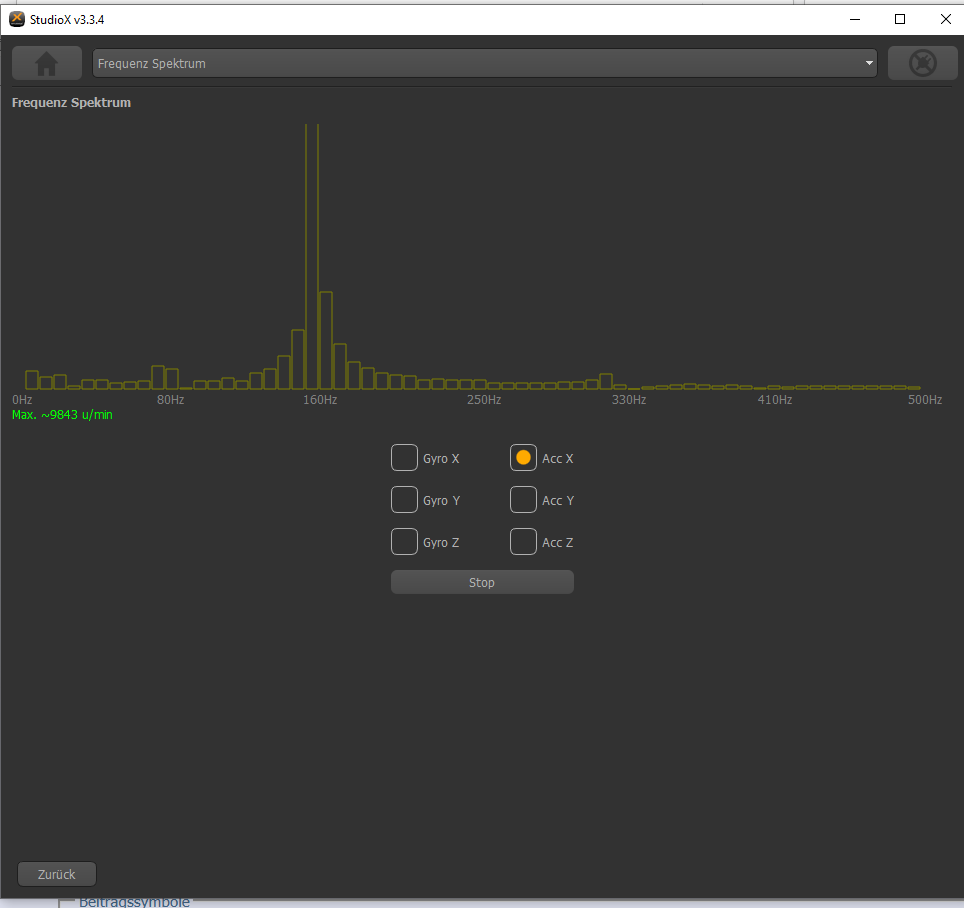The image size is (964, 908).
Task: Click the StudioX app icon in title bar
Action: 16,19
